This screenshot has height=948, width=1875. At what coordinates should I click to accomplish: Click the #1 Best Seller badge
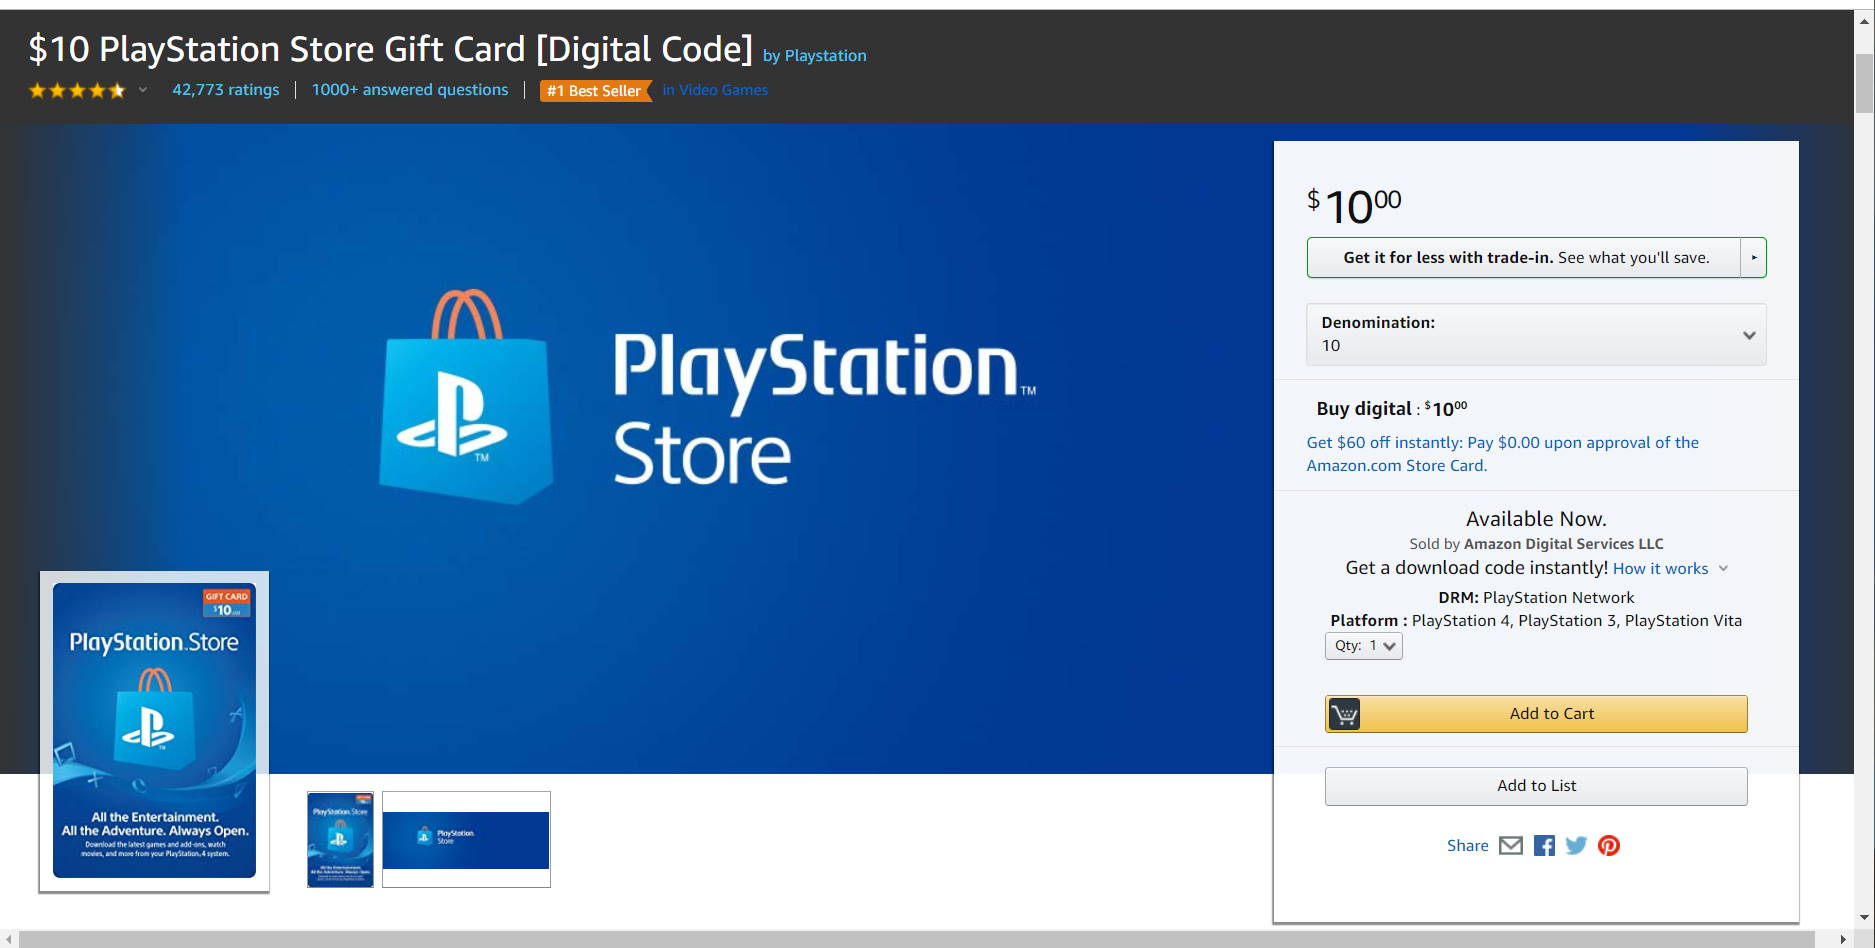pyautogui.click(x=594, y=91)
